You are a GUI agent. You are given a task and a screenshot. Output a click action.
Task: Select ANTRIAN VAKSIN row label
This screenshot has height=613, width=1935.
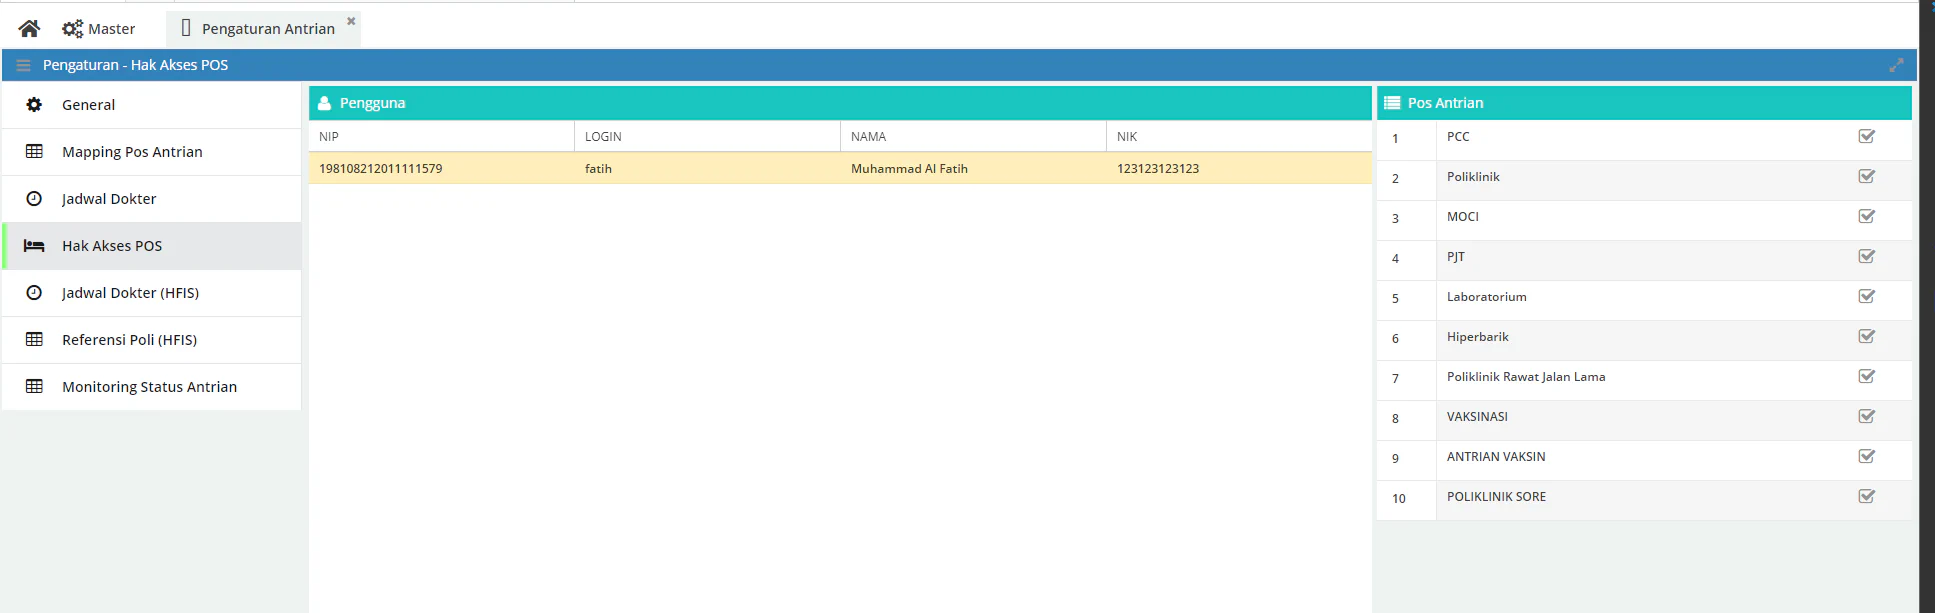pyautogui.click(x=1496, y=457)
